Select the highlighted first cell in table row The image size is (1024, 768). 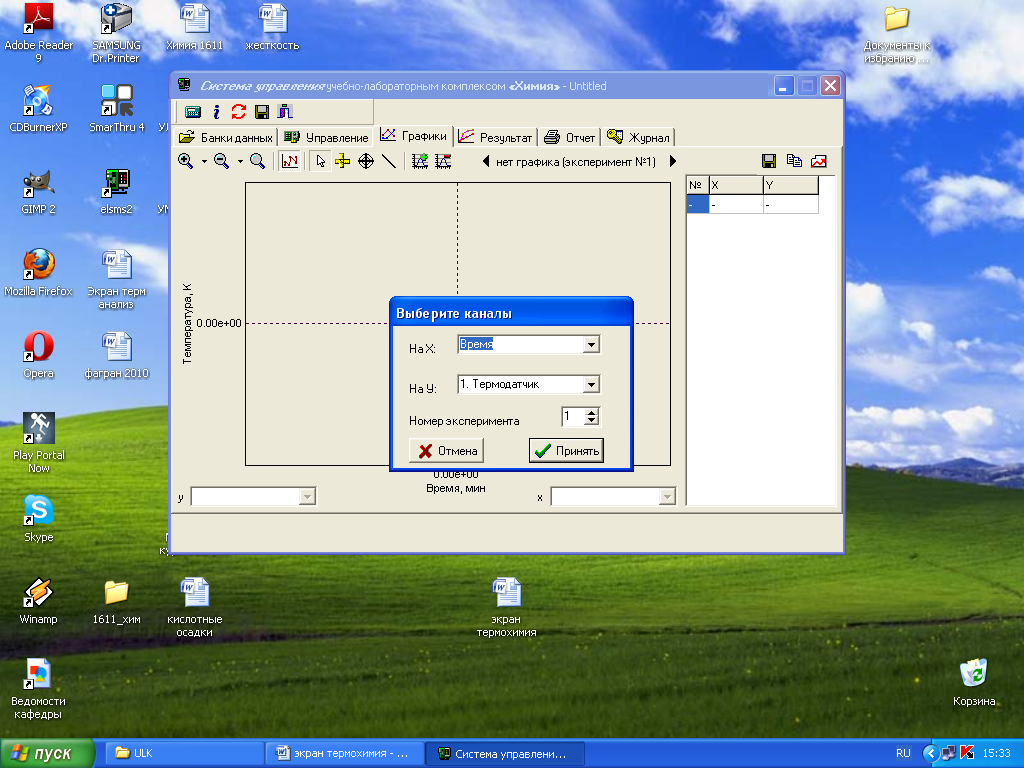click(x=697, y=204)
